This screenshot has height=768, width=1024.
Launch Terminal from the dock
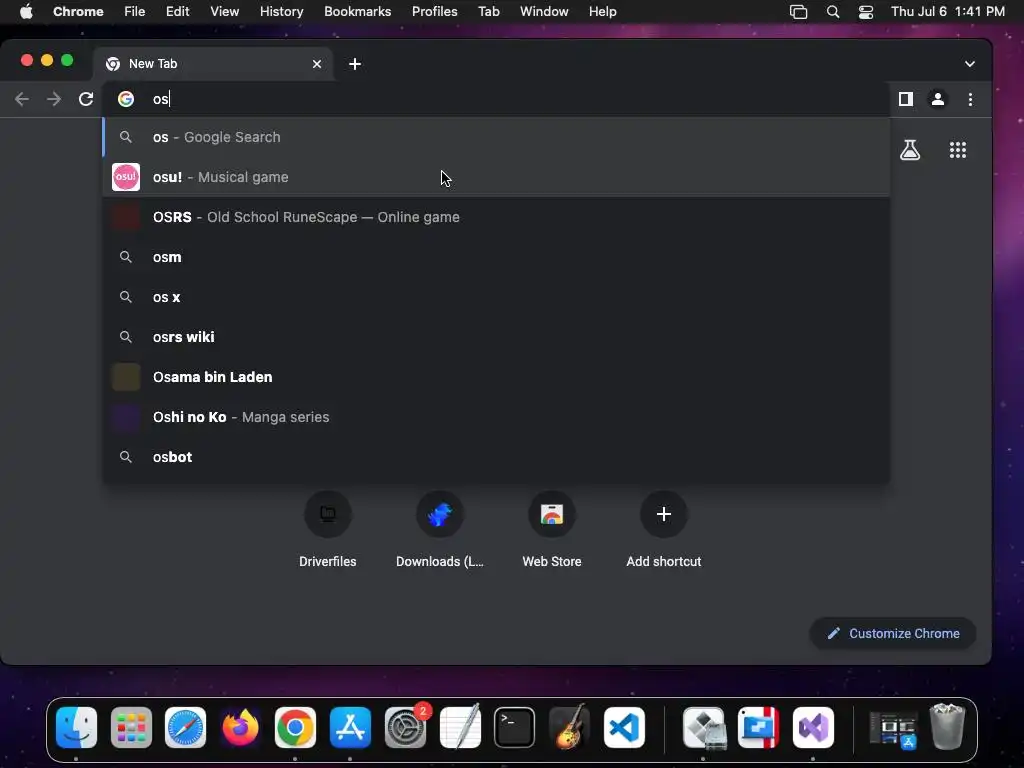tap(515, 728)
